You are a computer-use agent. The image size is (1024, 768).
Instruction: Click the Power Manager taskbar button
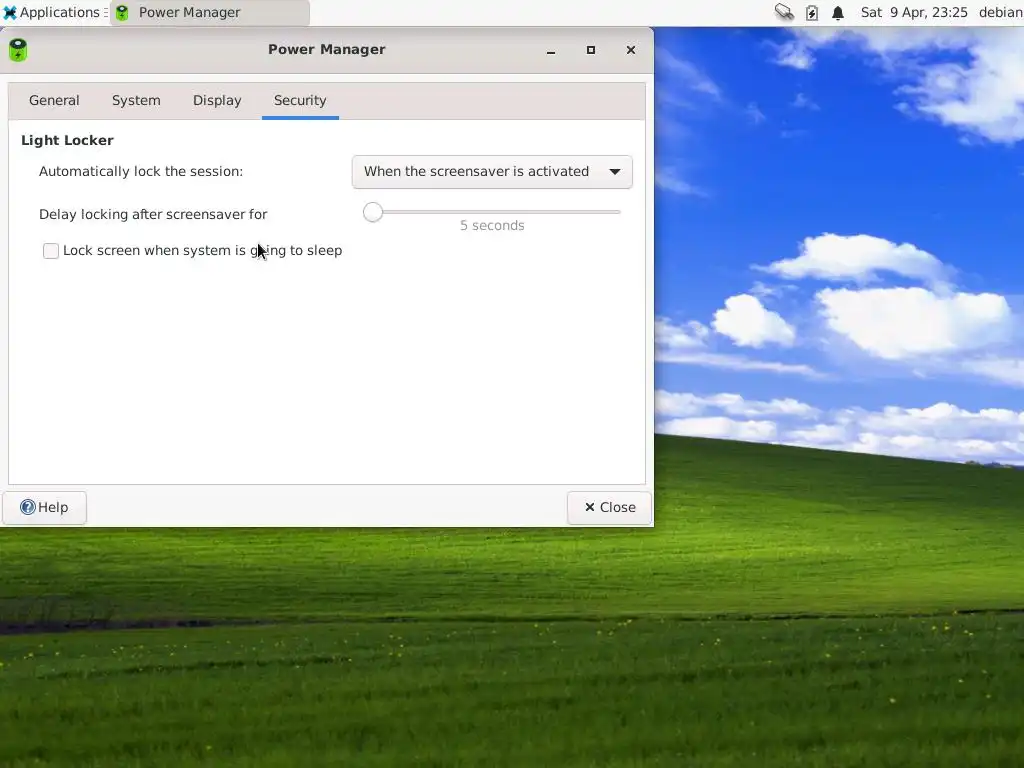point(210,12)
